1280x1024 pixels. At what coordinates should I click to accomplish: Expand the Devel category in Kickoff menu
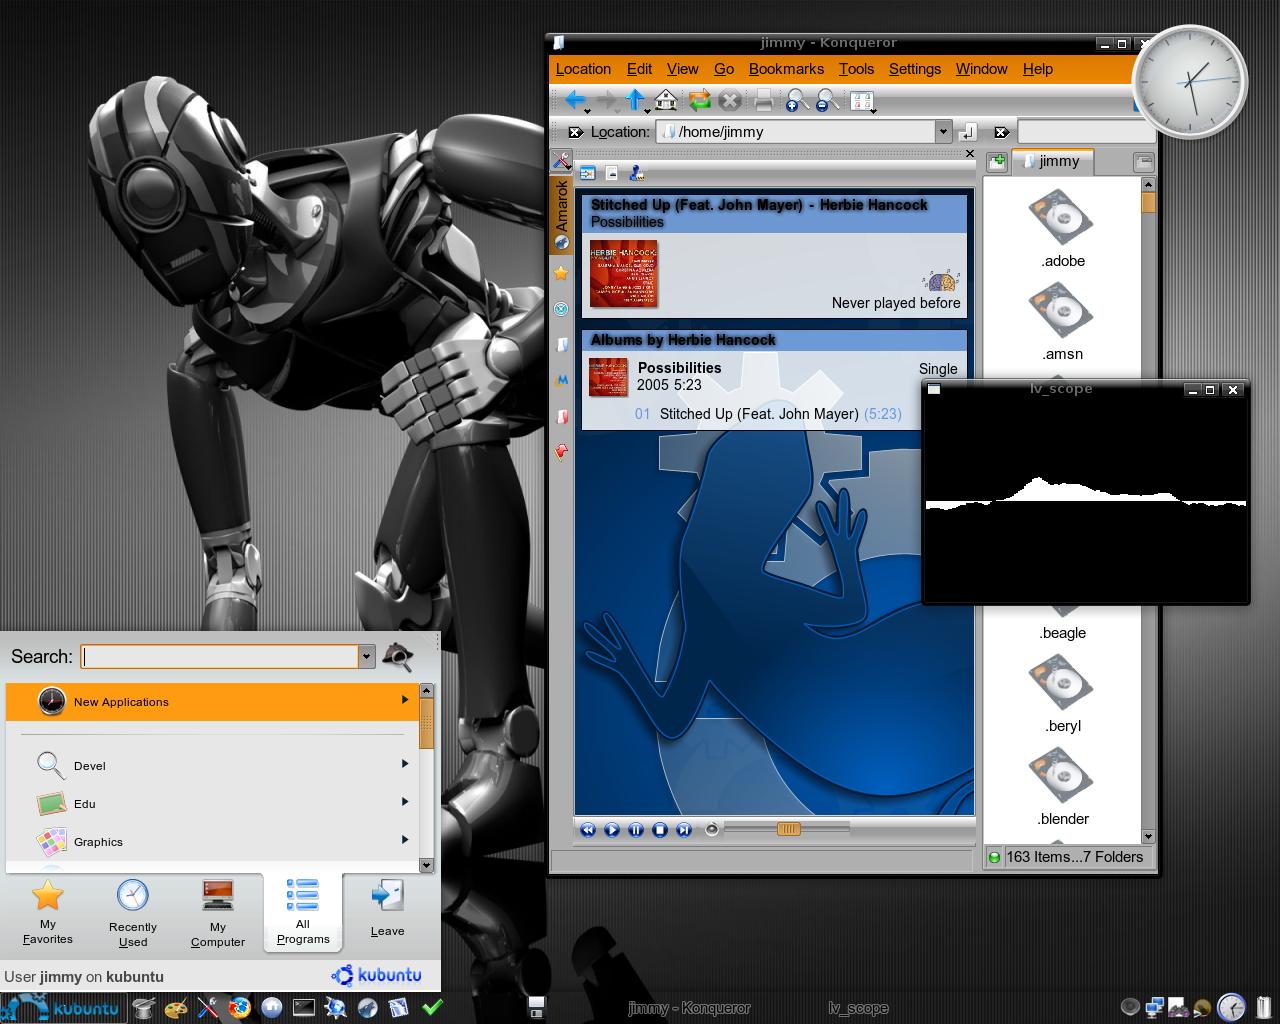tap(211, 765)
